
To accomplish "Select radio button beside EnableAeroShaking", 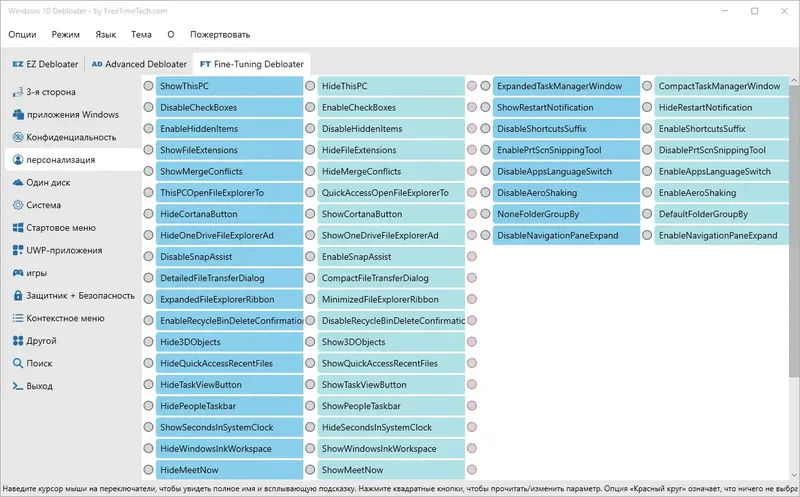I will point(647,193).
